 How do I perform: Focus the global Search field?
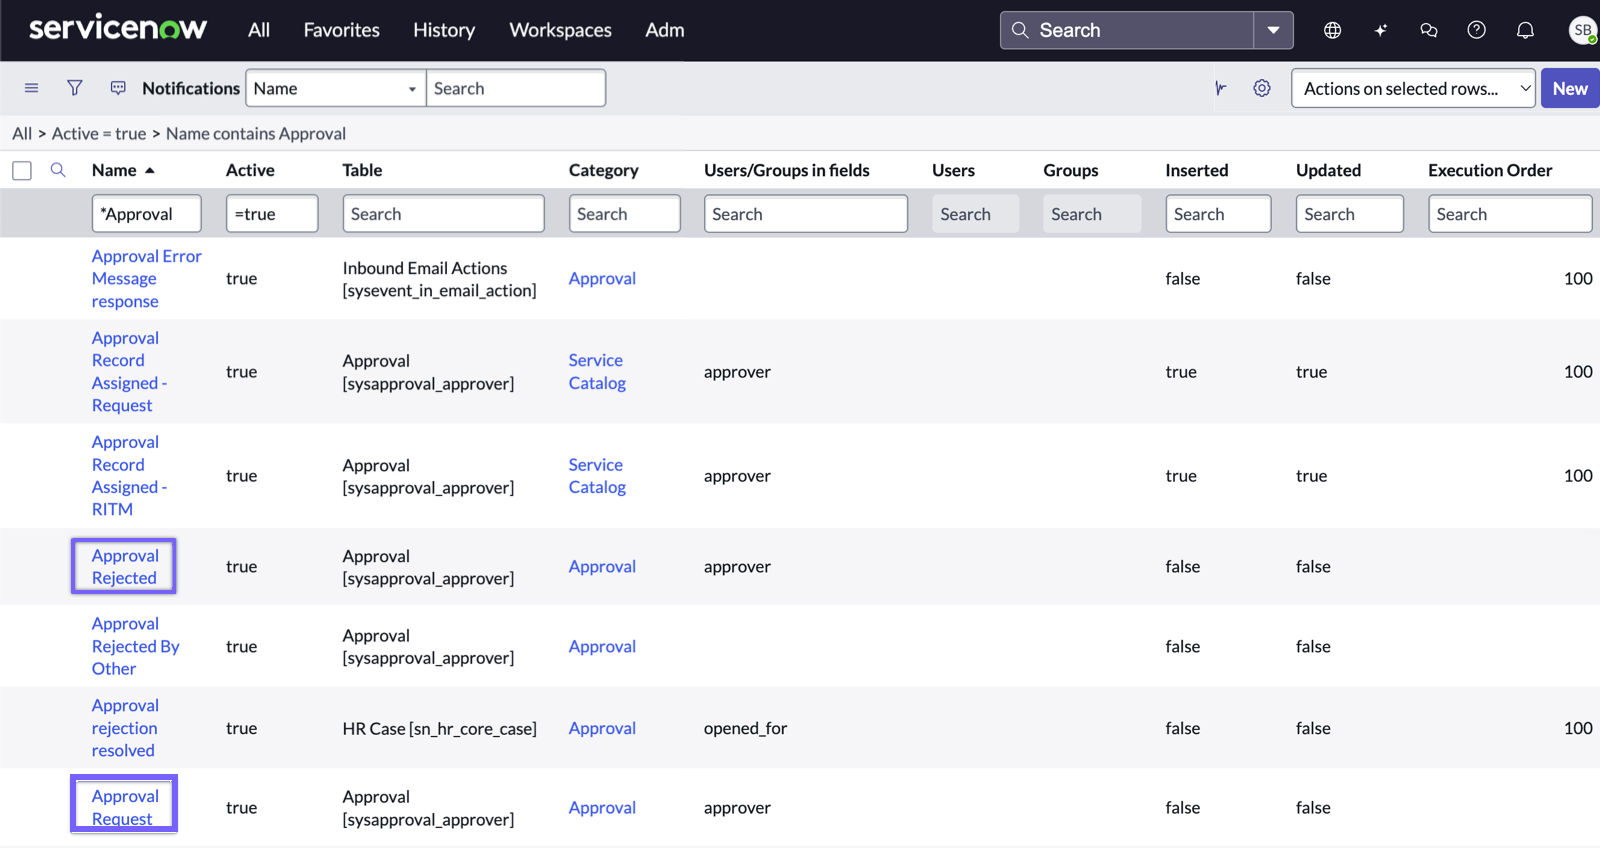(1127, 30)
